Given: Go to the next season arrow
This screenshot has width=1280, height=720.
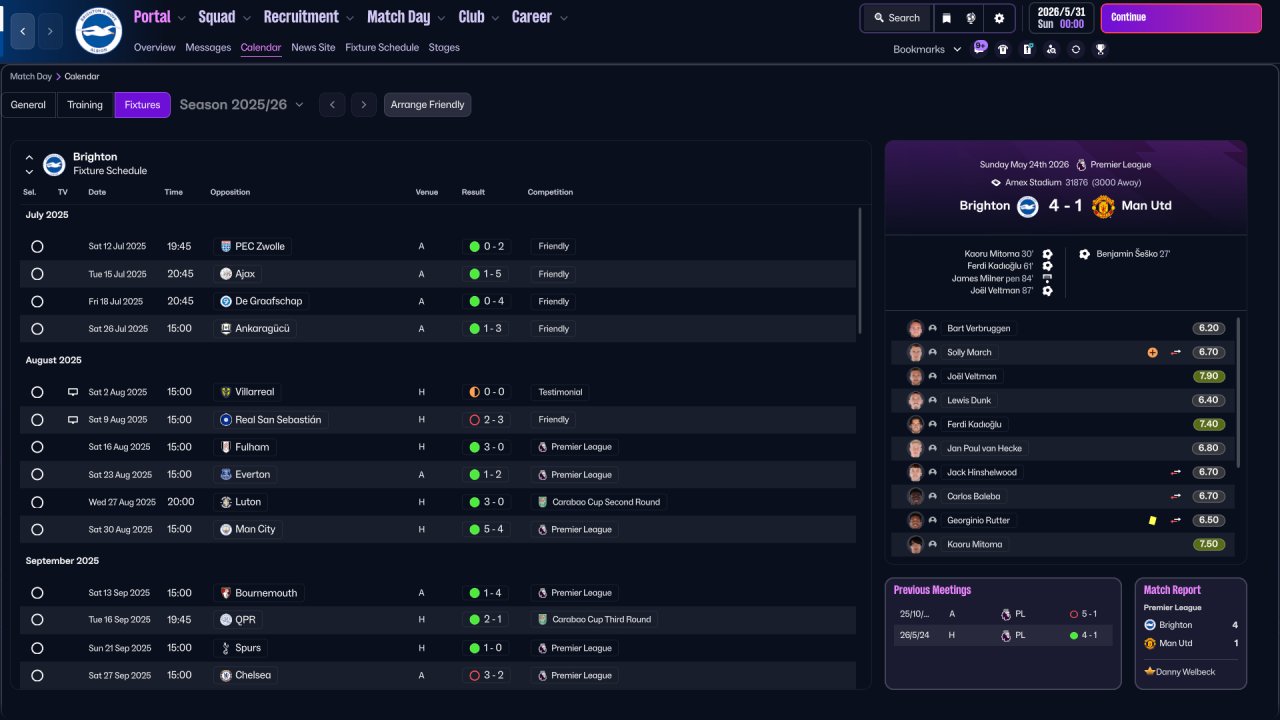Looking at the screenshot, I should coord(364,105).
